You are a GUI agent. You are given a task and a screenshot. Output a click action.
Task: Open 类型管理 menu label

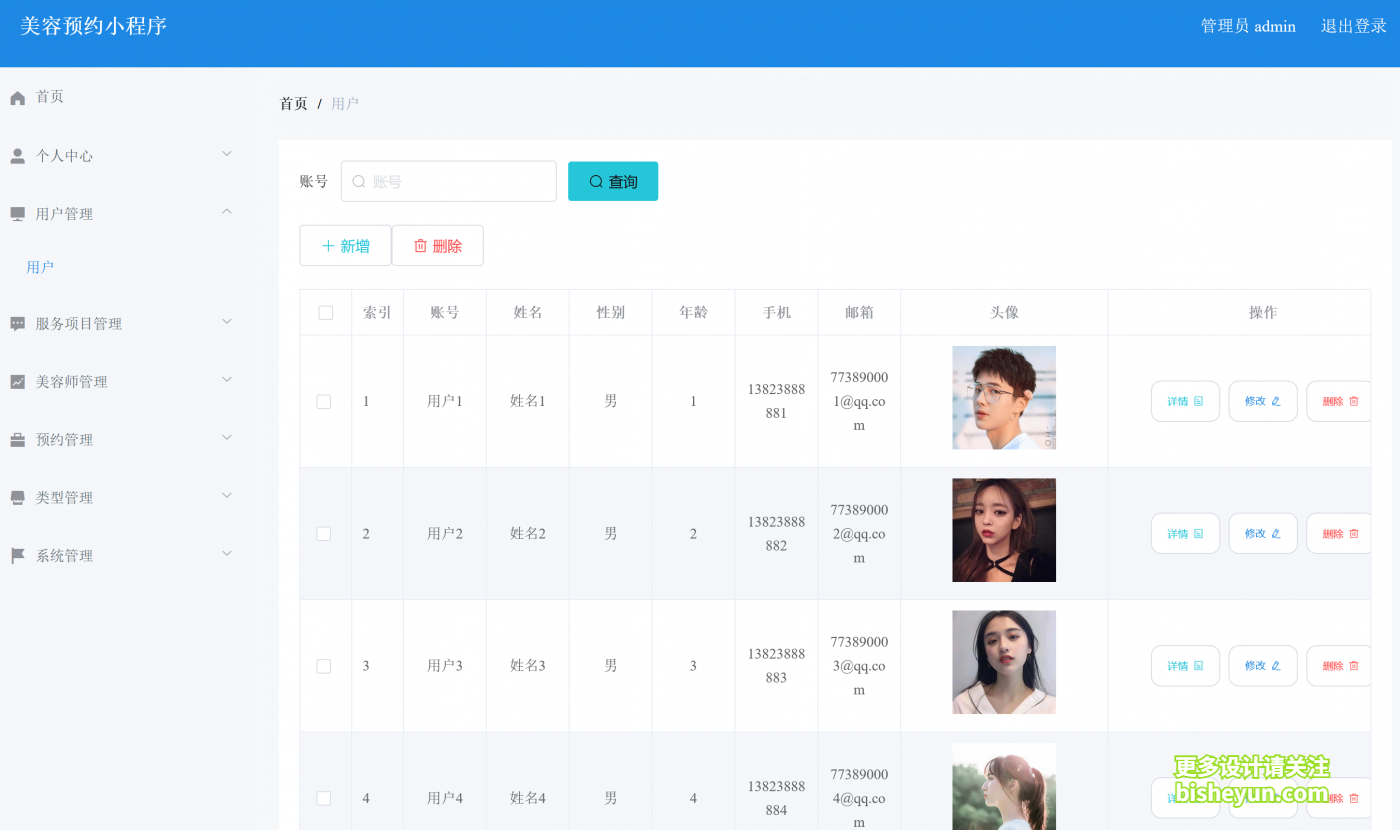[x=65, y=498]
